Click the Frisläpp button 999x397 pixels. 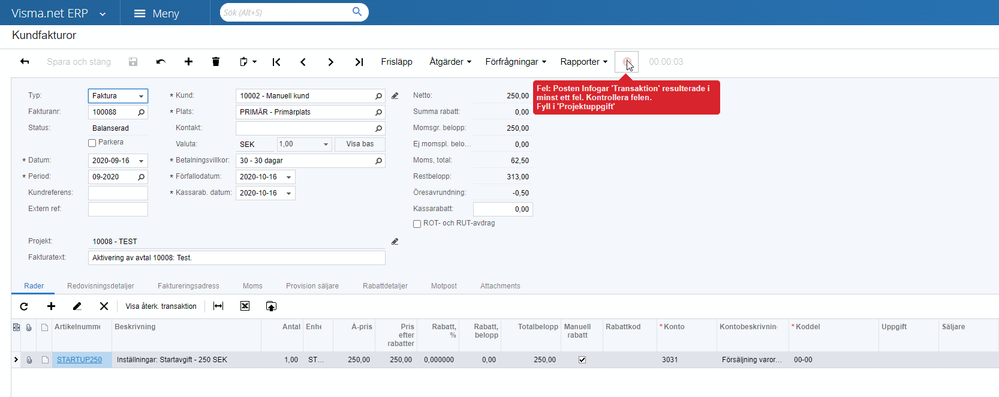click(396, 62)
